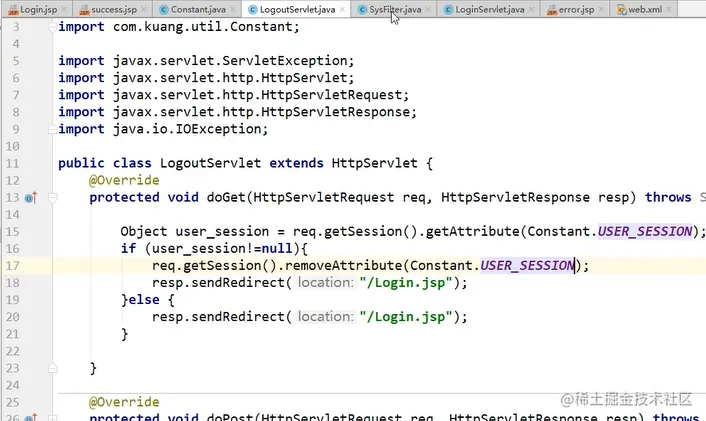Switch to the Login.jsp tab
Screen dimensions: 706x421
tap(39, 9)
